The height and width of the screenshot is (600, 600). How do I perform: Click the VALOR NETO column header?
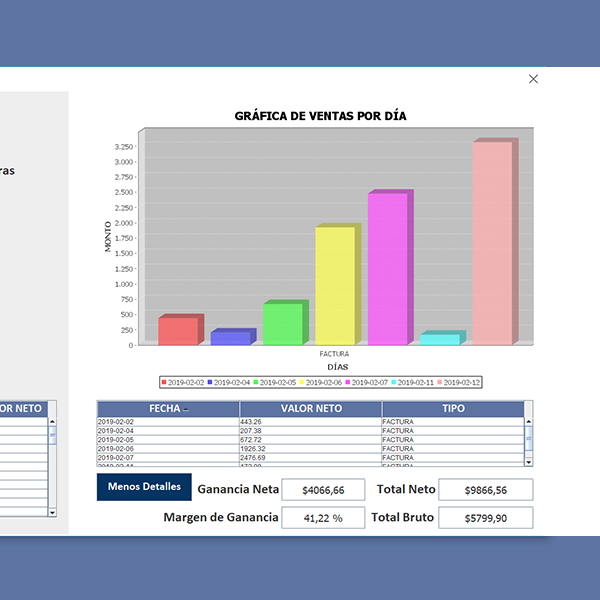pyautogui.click(x=310, y=409)
